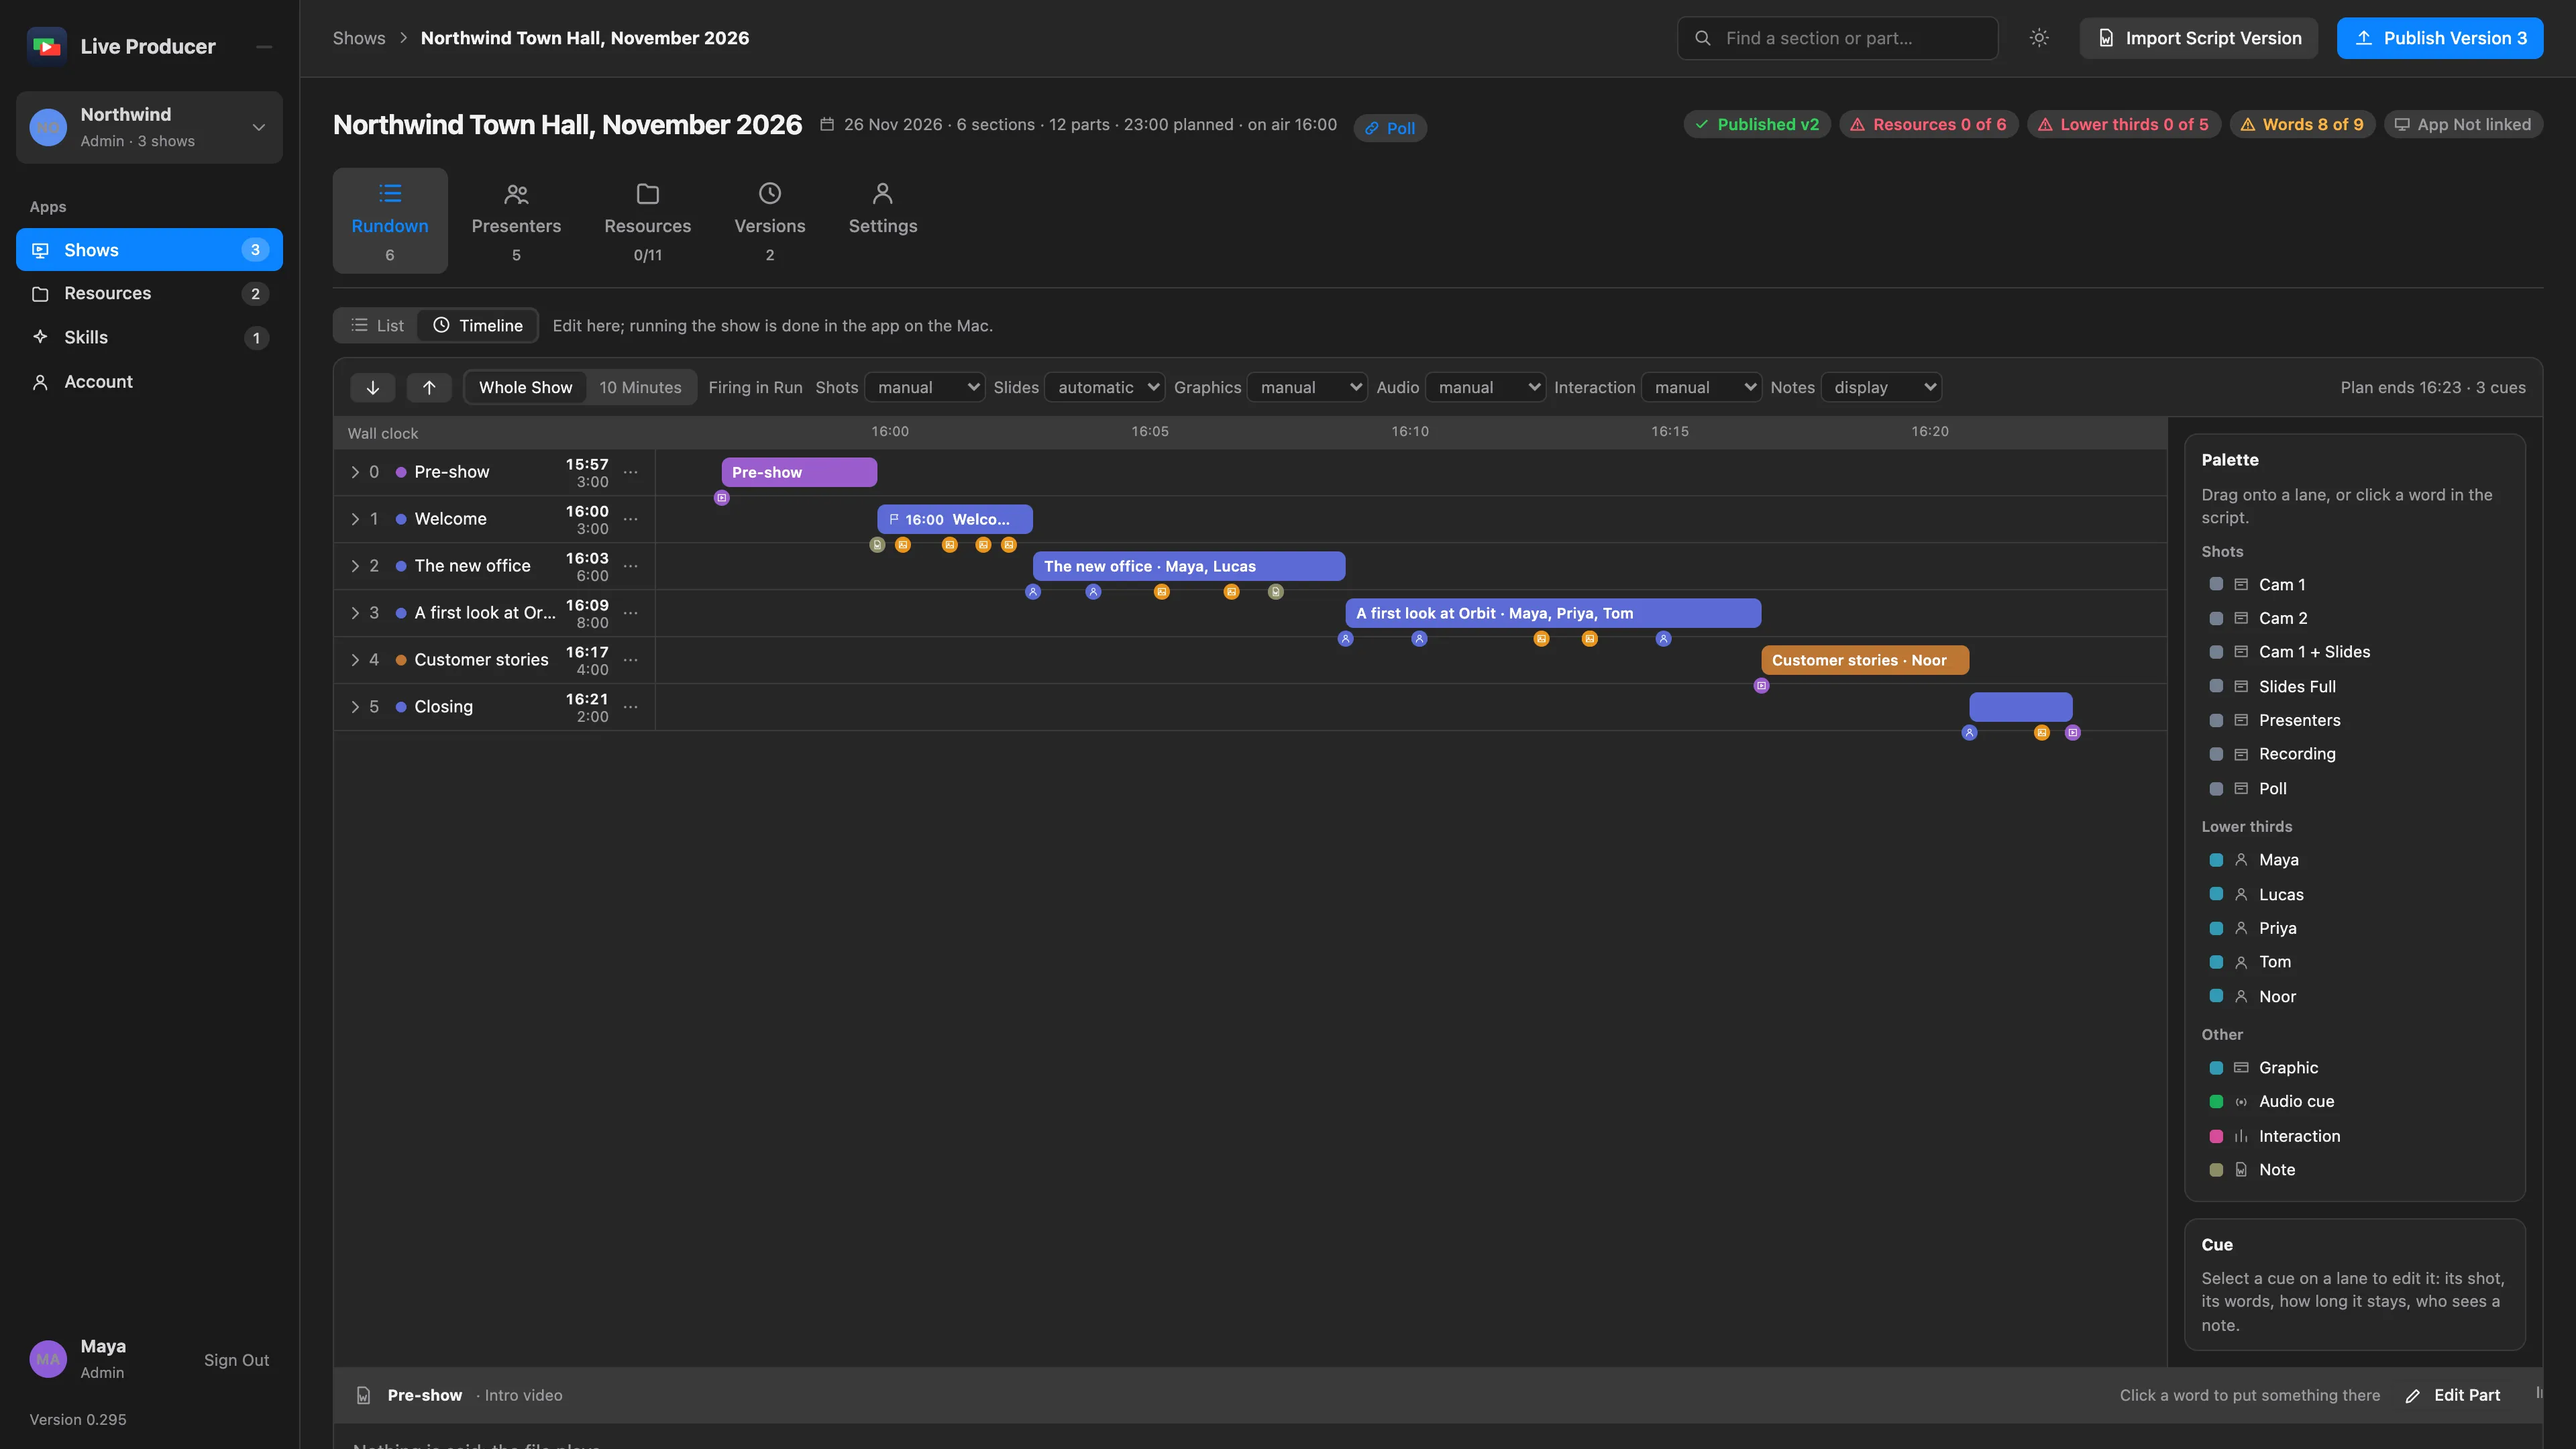Open the Closing row more options menu
This screenshot has width=2576, height=1449.
click(x=631, y=707)
